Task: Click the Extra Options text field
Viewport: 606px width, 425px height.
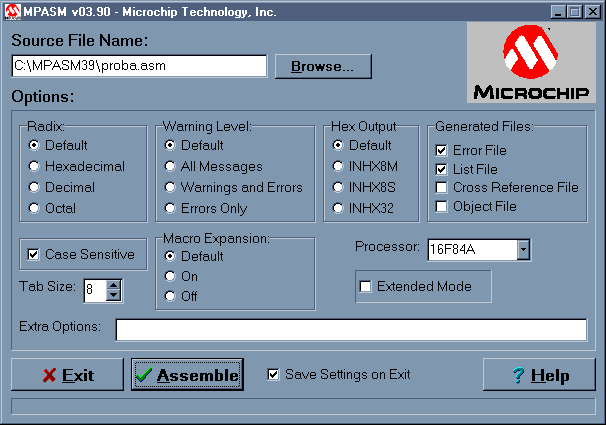Action: (351, 330)
